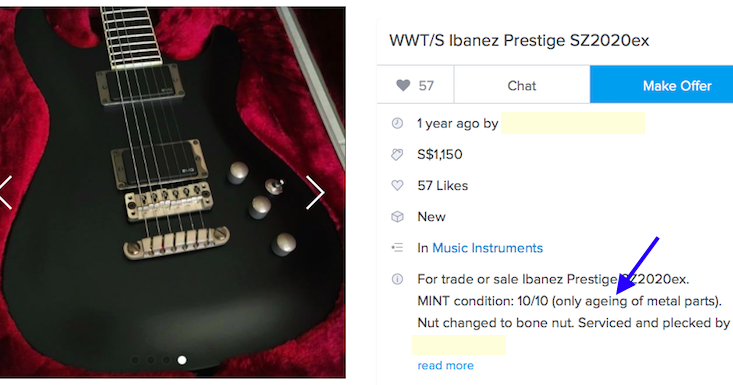Open the Music Instruments category link
This screenshot has width=733, height=385.
click(x=488, y=248)
